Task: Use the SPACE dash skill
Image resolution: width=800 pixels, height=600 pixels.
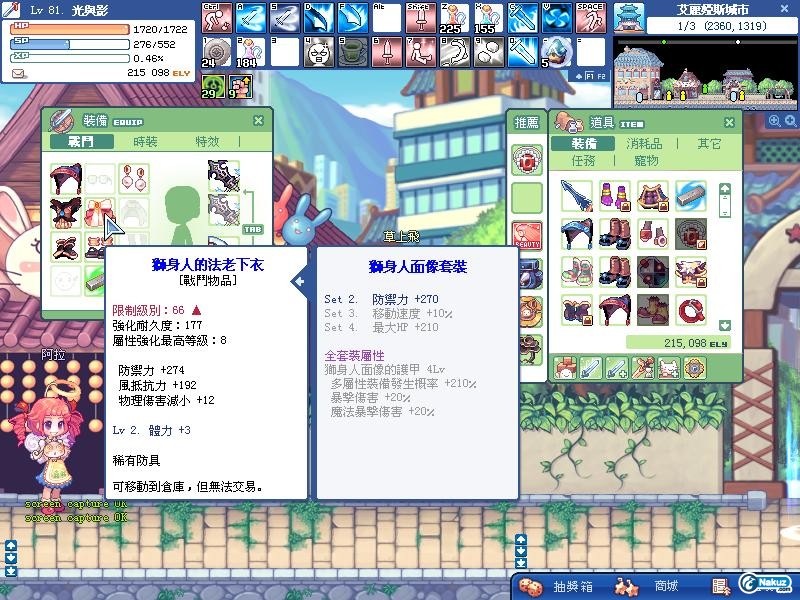Action: [x=591, y=18]
